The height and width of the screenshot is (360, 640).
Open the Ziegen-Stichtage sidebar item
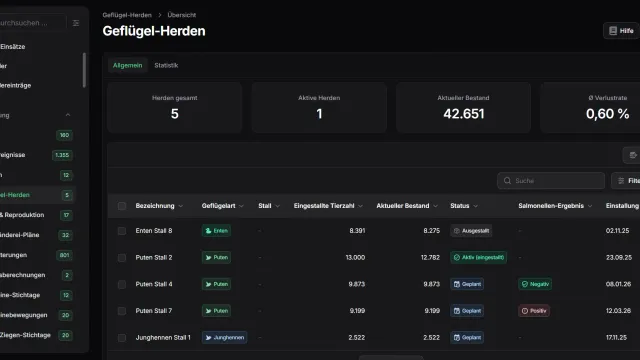tap(38, 335)
